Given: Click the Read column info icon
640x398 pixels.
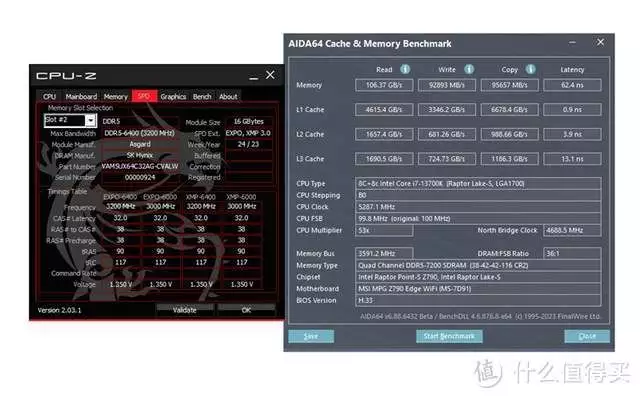Looking at the screenshot, I should tap(405, 69).
